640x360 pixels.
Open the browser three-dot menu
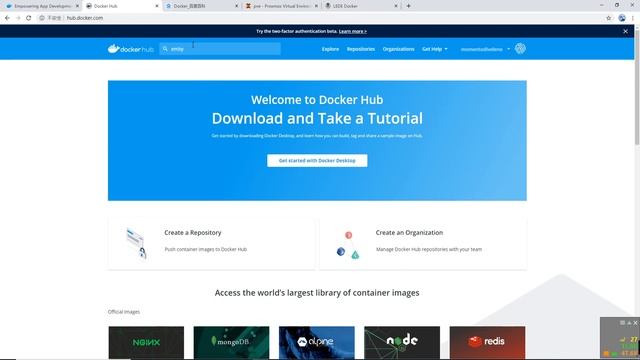click(x=633, y=18)
